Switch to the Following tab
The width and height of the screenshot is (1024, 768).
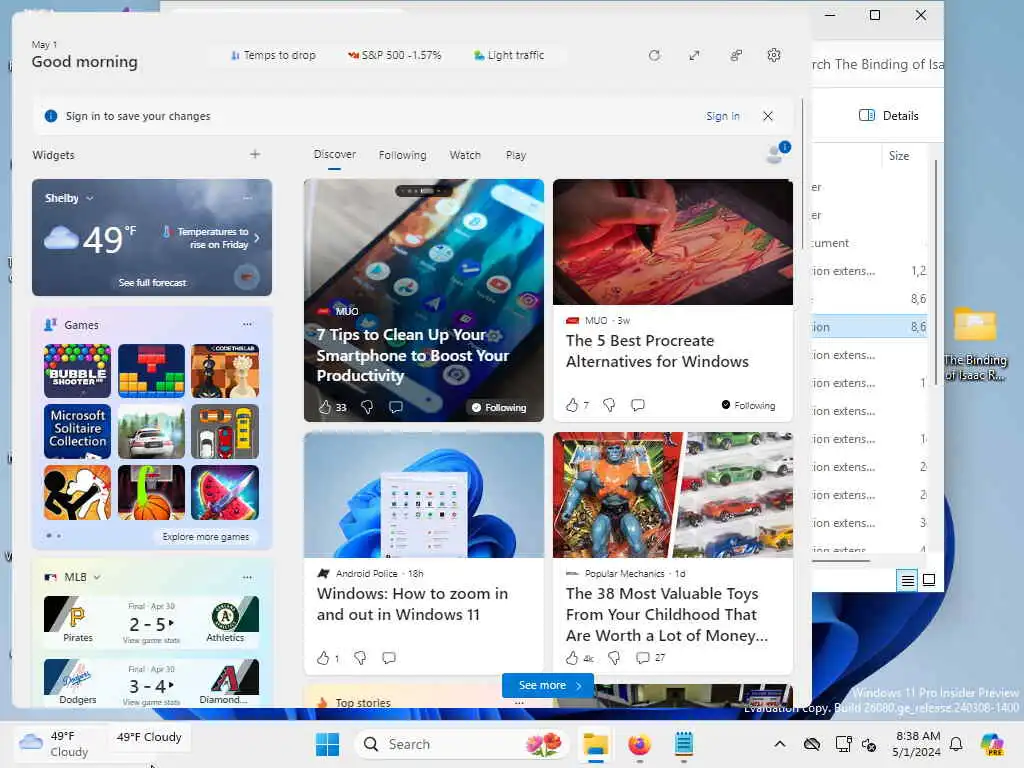click(x=402, y=155)
